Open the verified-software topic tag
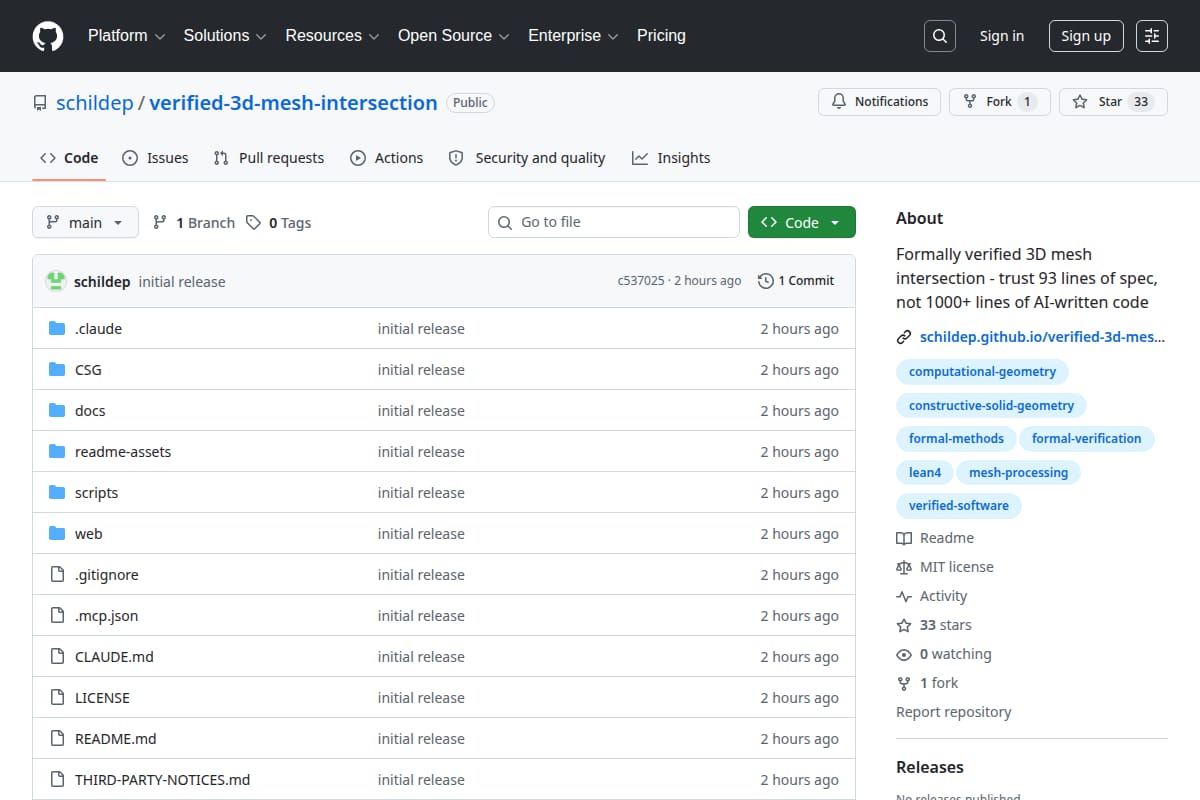This screenshot has width=1200, height=800. coord(959,506)
